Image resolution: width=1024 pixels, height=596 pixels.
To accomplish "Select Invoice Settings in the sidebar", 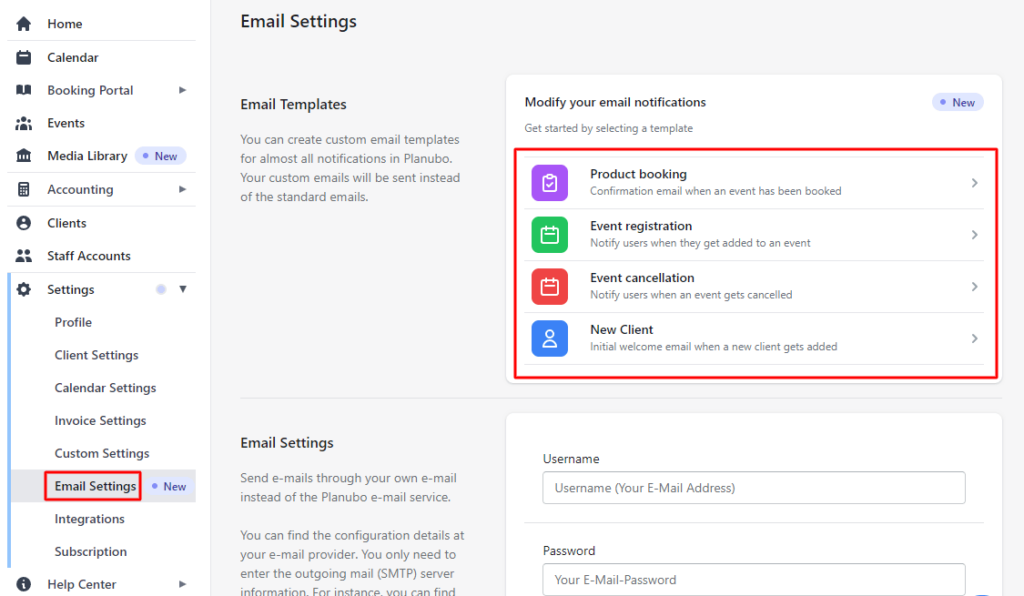I will point(100,420).
